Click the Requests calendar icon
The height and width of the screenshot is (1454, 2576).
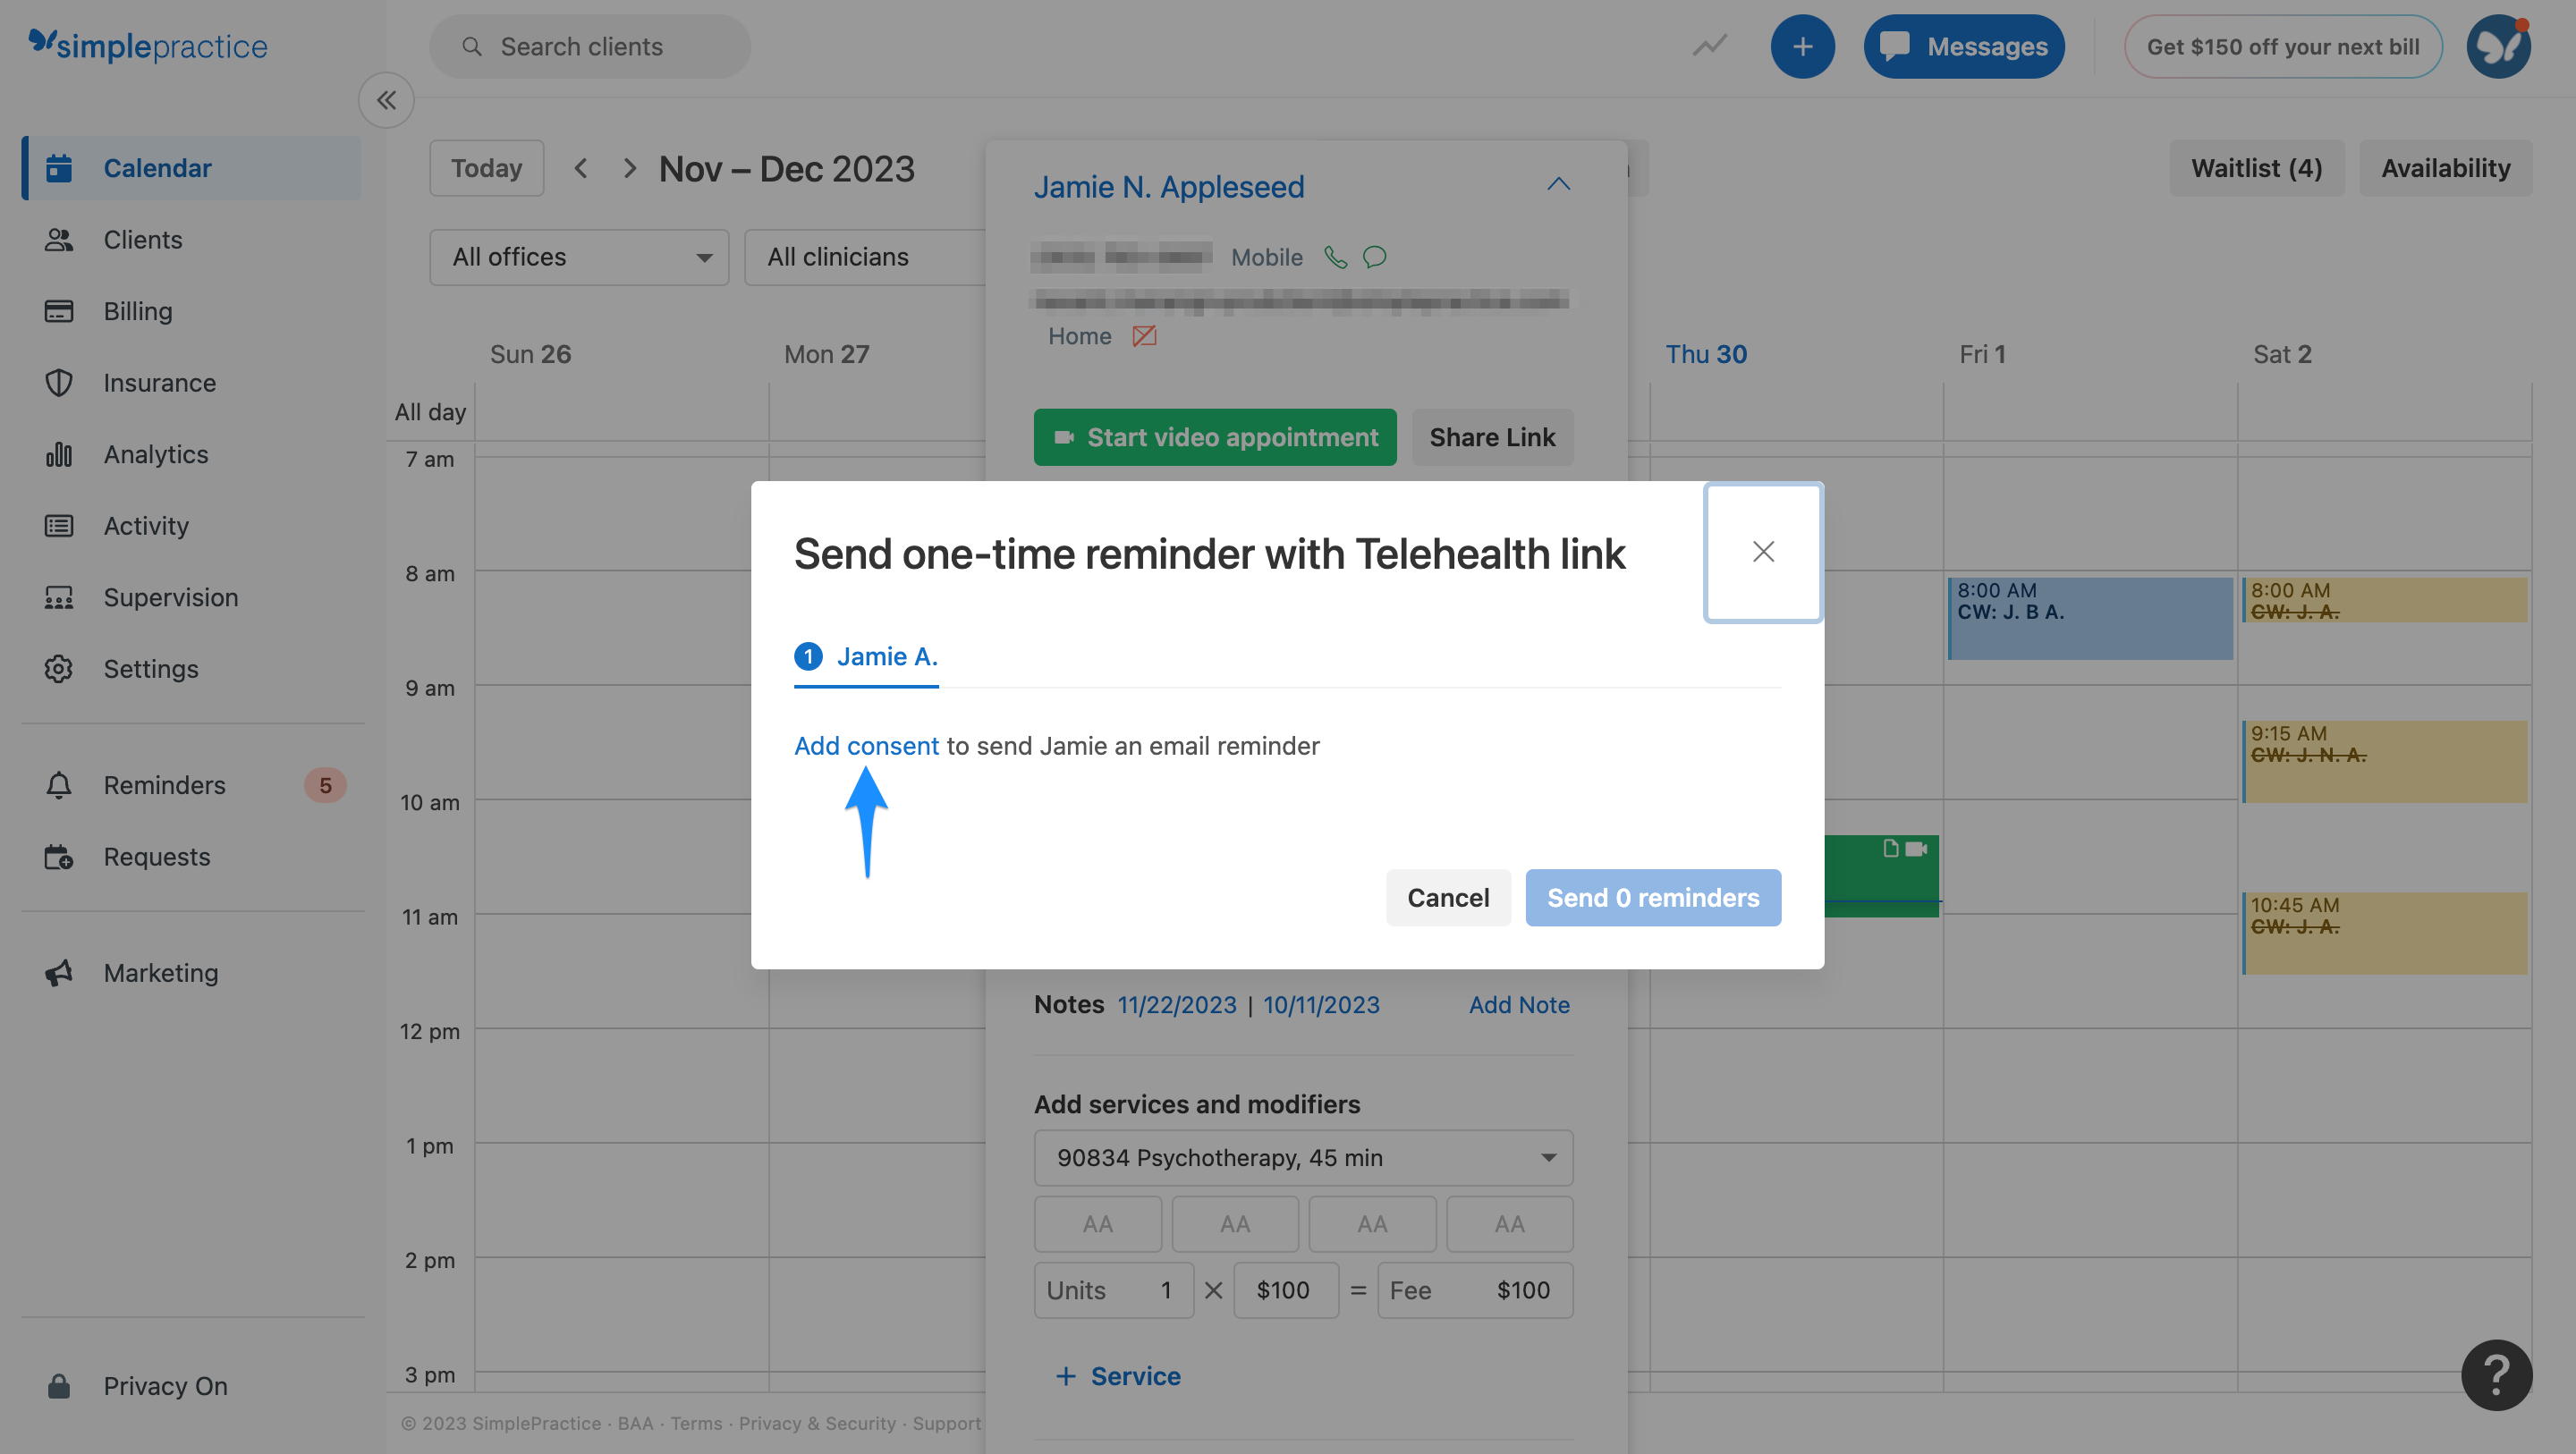click(x=59, y=856)
